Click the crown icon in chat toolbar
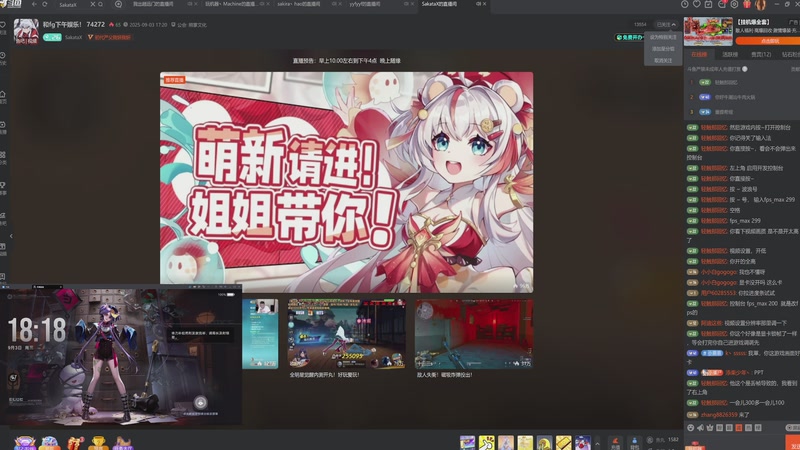The height and width of the screenshot is (450, 800). [710, 428]
